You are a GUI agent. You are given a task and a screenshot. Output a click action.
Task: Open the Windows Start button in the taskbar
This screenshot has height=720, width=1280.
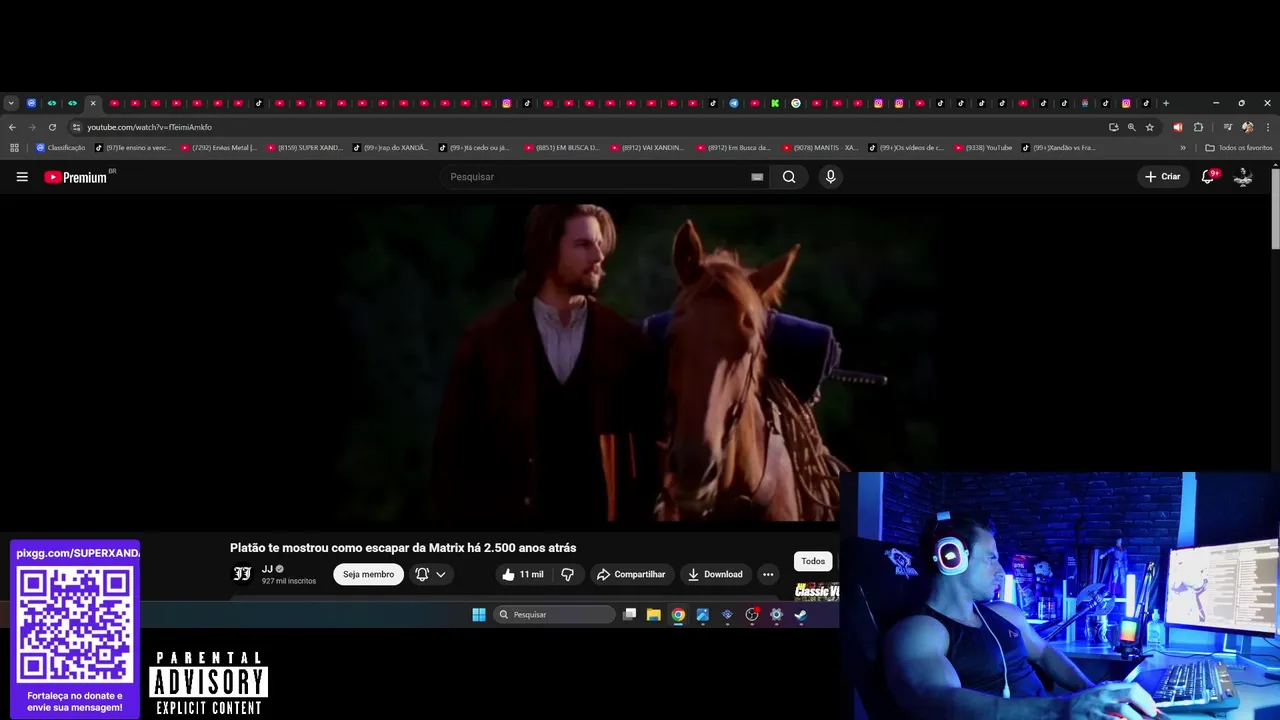coord(479,615)
